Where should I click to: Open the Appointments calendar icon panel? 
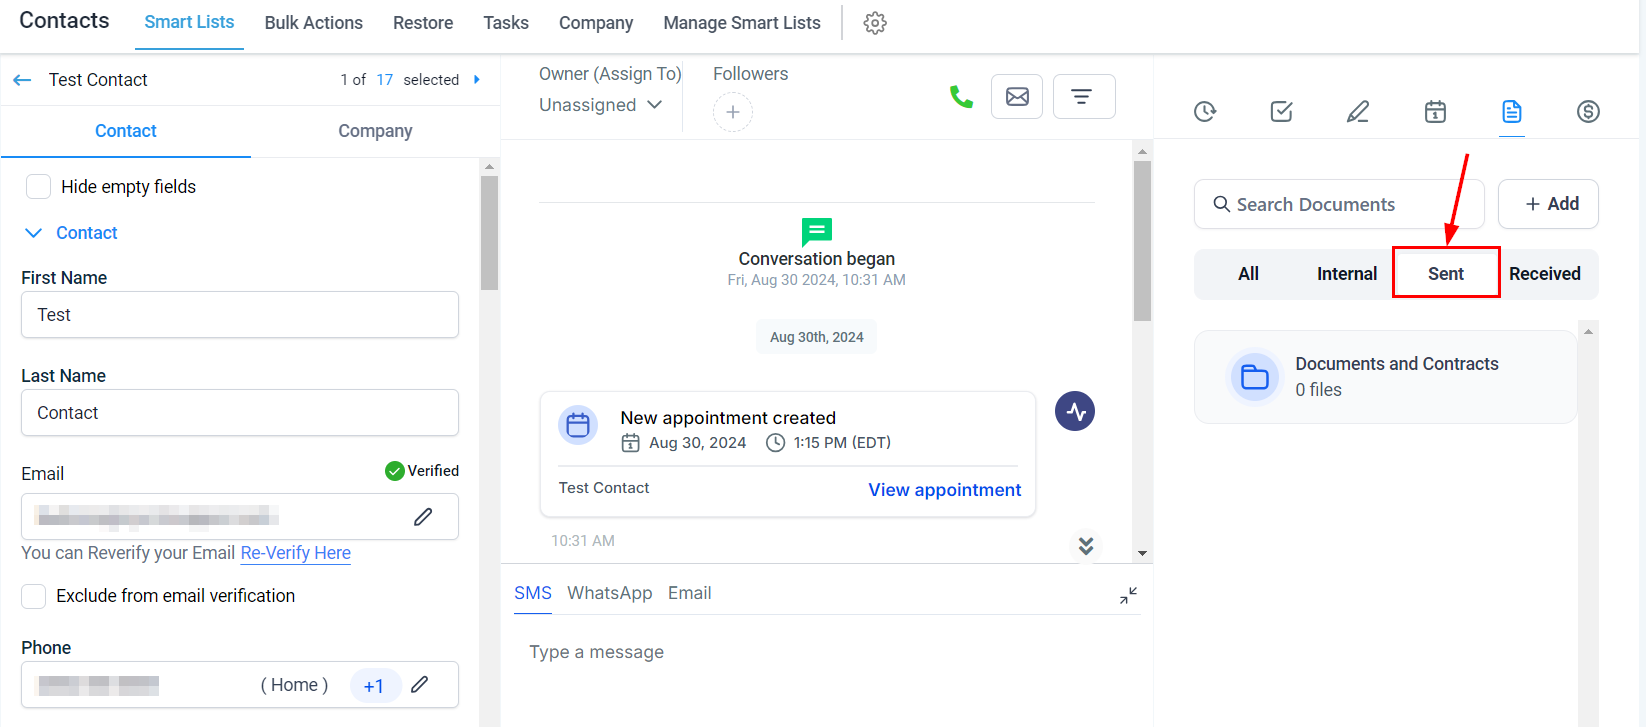pos(1435,111)
